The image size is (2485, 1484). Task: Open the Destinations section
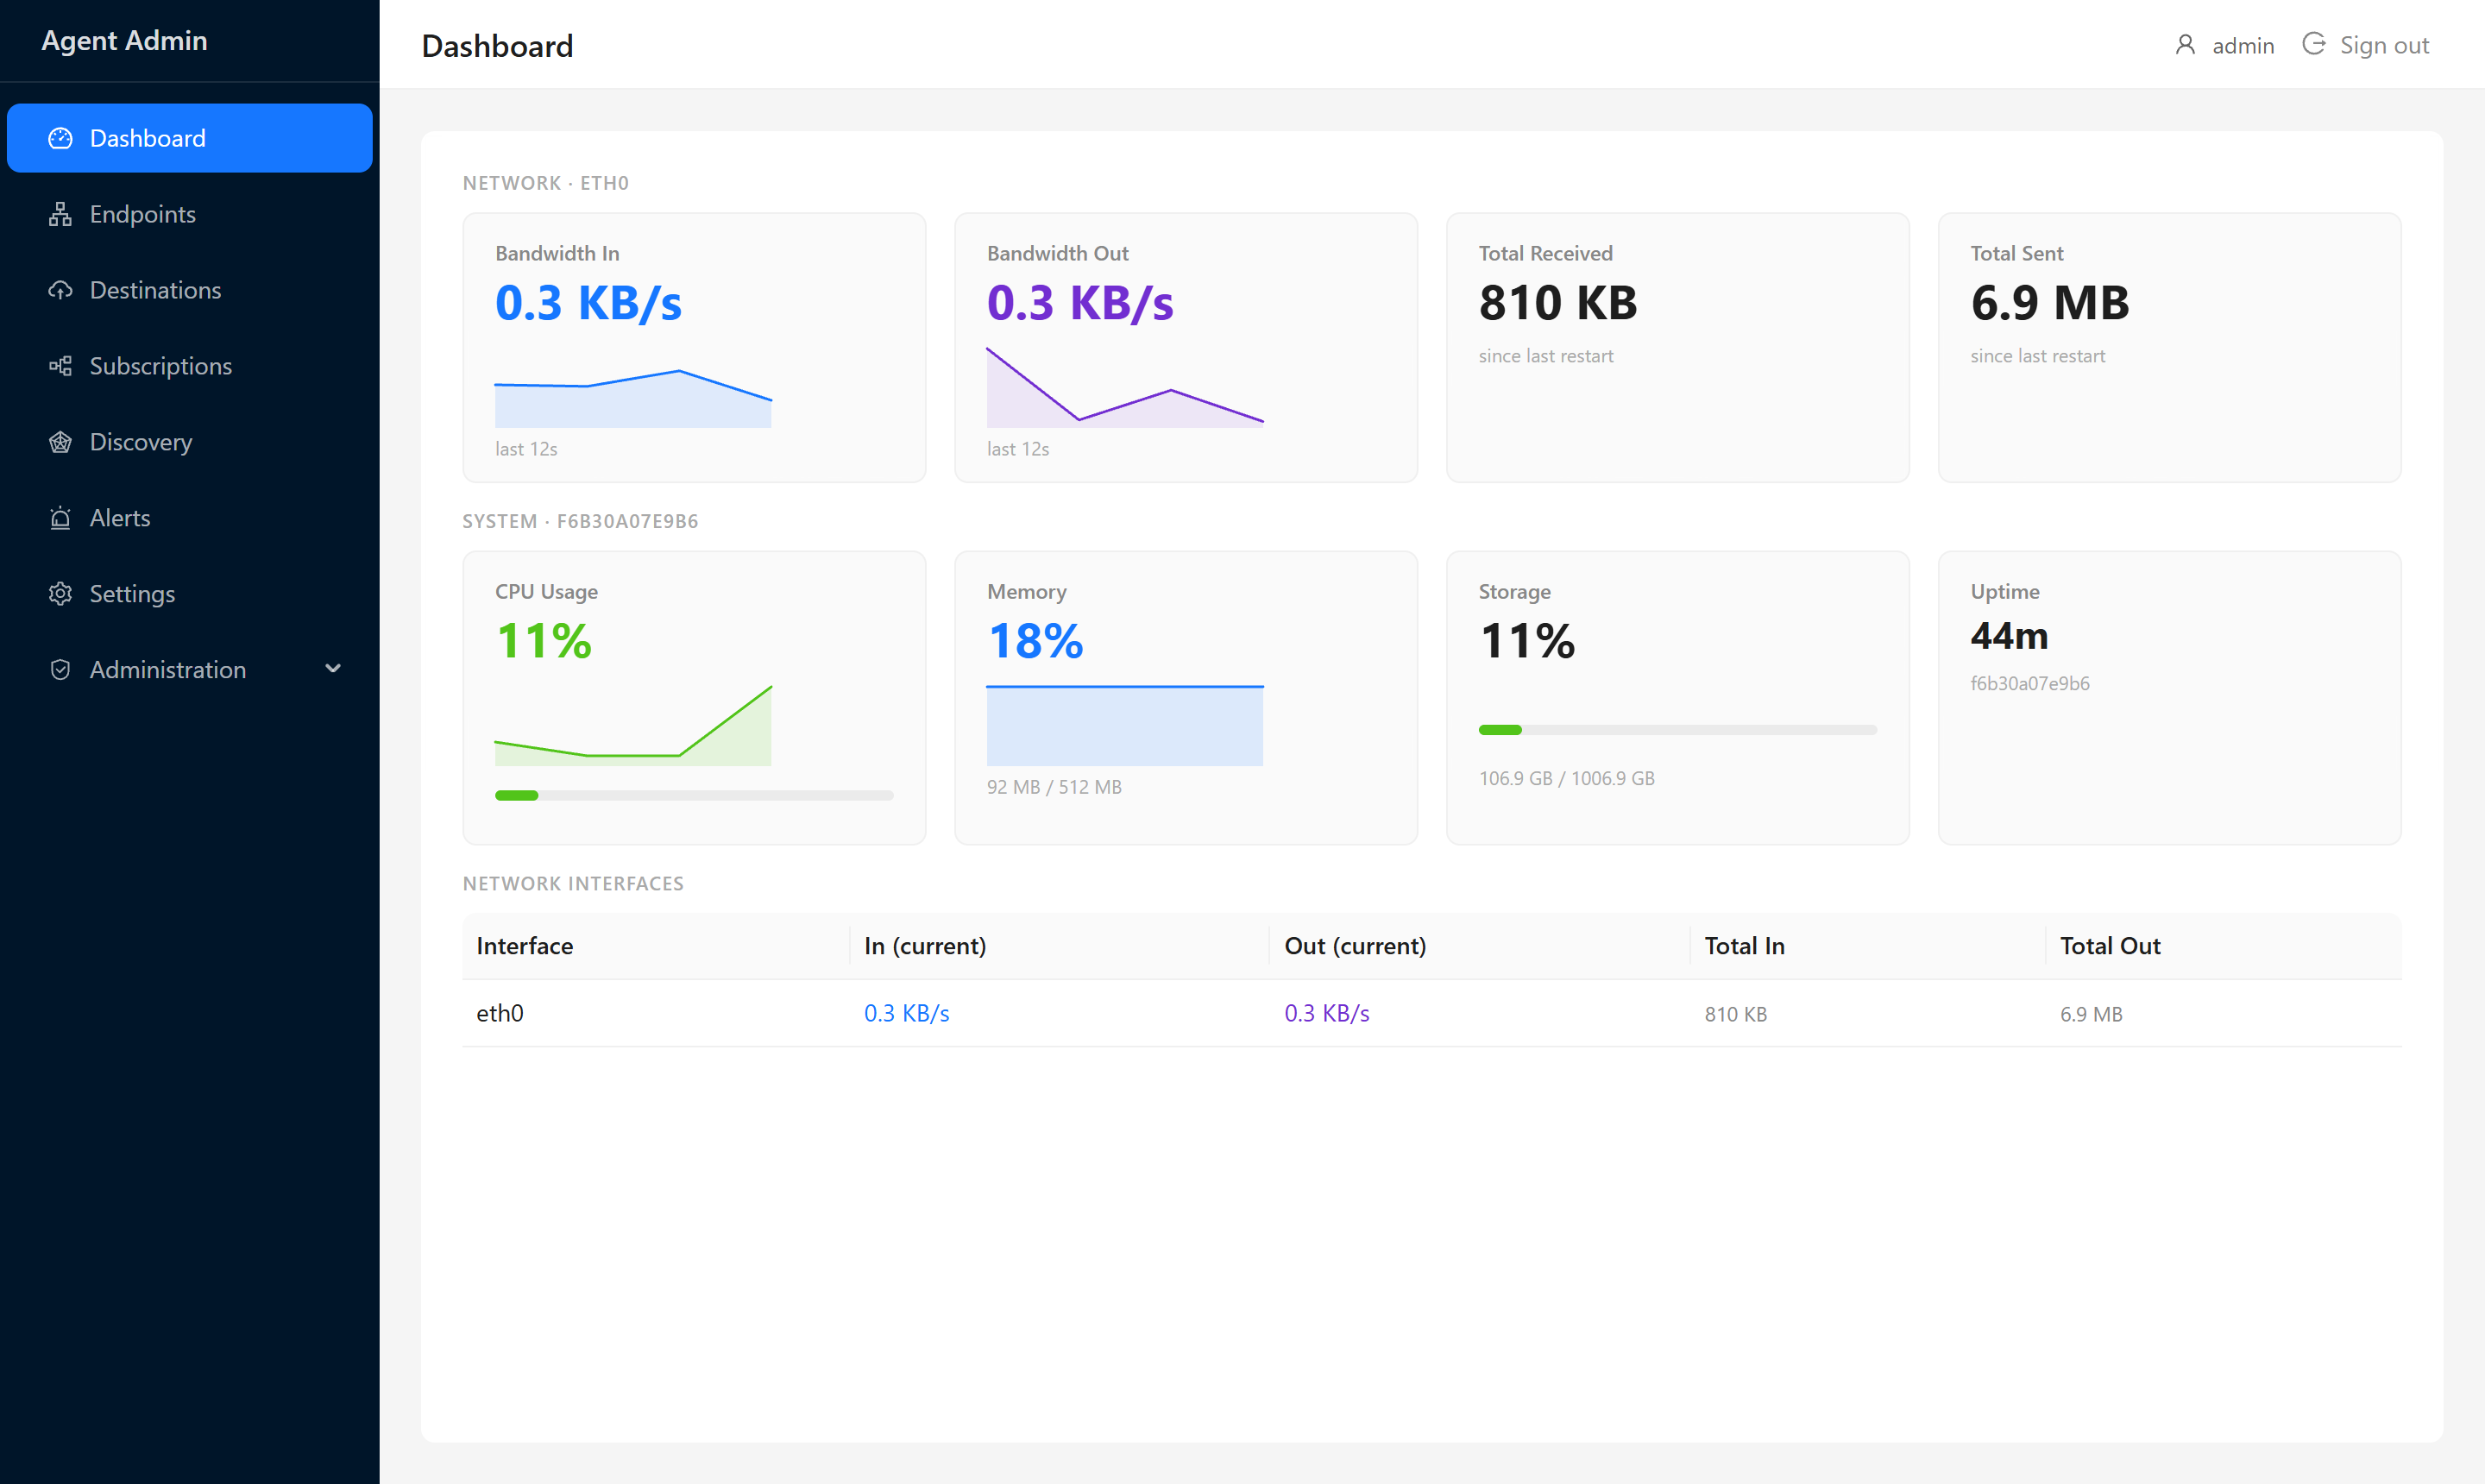tap(190, 290)
